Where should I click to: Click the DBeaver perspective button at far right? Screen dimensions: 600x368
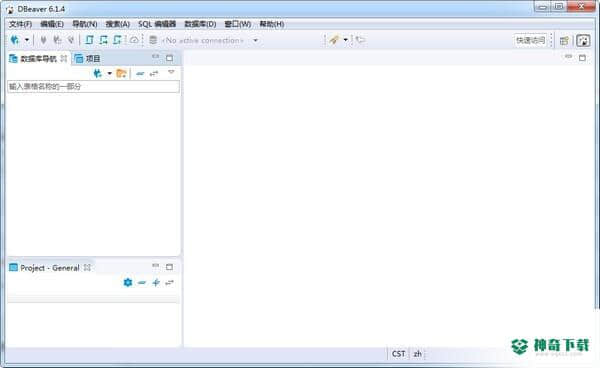click(x=583, y=41)
